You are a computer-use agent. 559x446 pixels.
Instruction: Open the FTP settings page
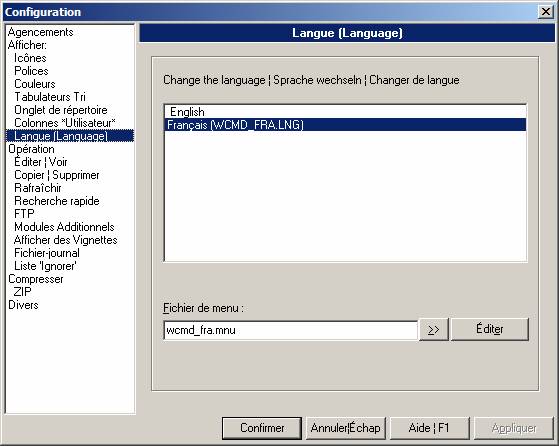24,214
